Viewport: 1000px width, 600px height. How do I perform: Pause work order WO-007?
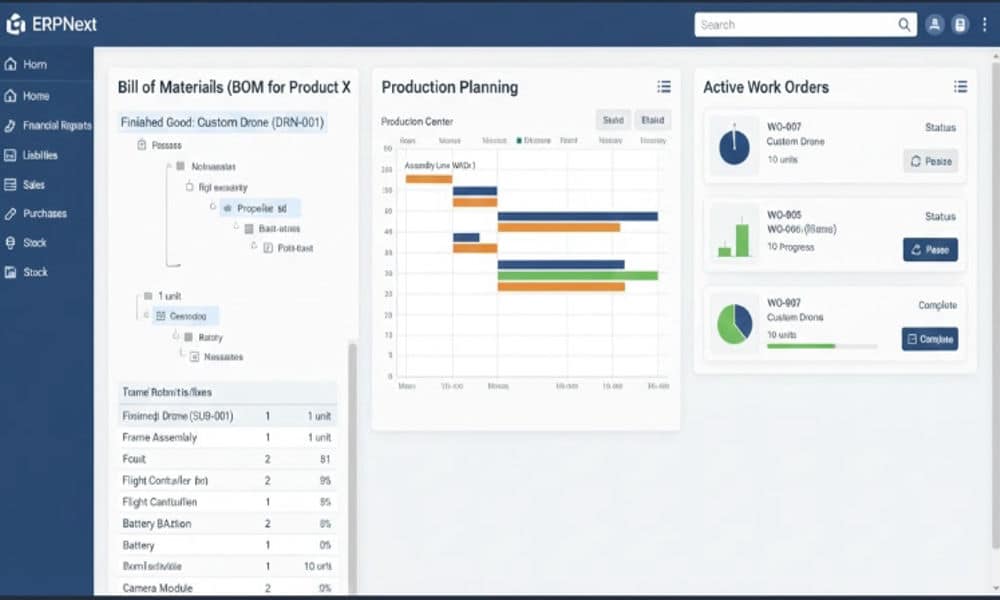[929, 161]
